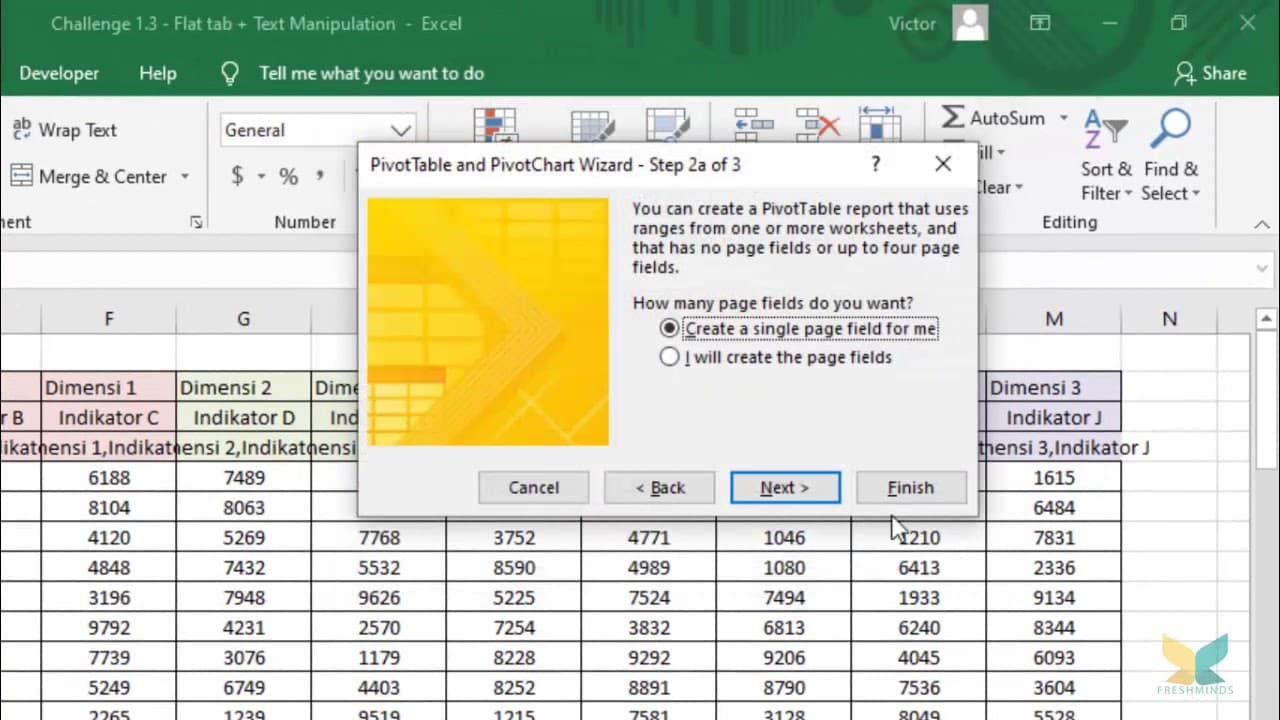Select column N header
Screen dimensions: 1280x720
[1170, 319]
